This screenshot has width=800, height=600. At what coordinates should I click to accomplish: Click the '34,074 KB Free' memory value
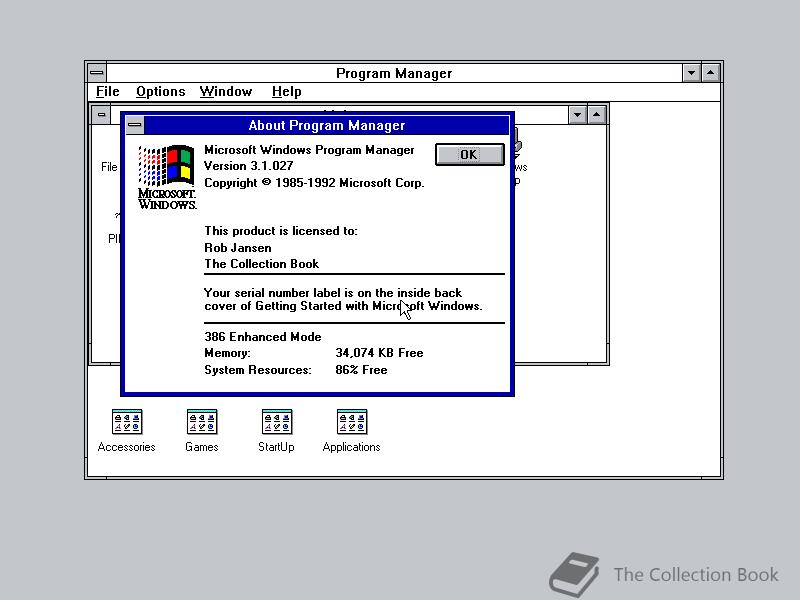click(379, 353)
